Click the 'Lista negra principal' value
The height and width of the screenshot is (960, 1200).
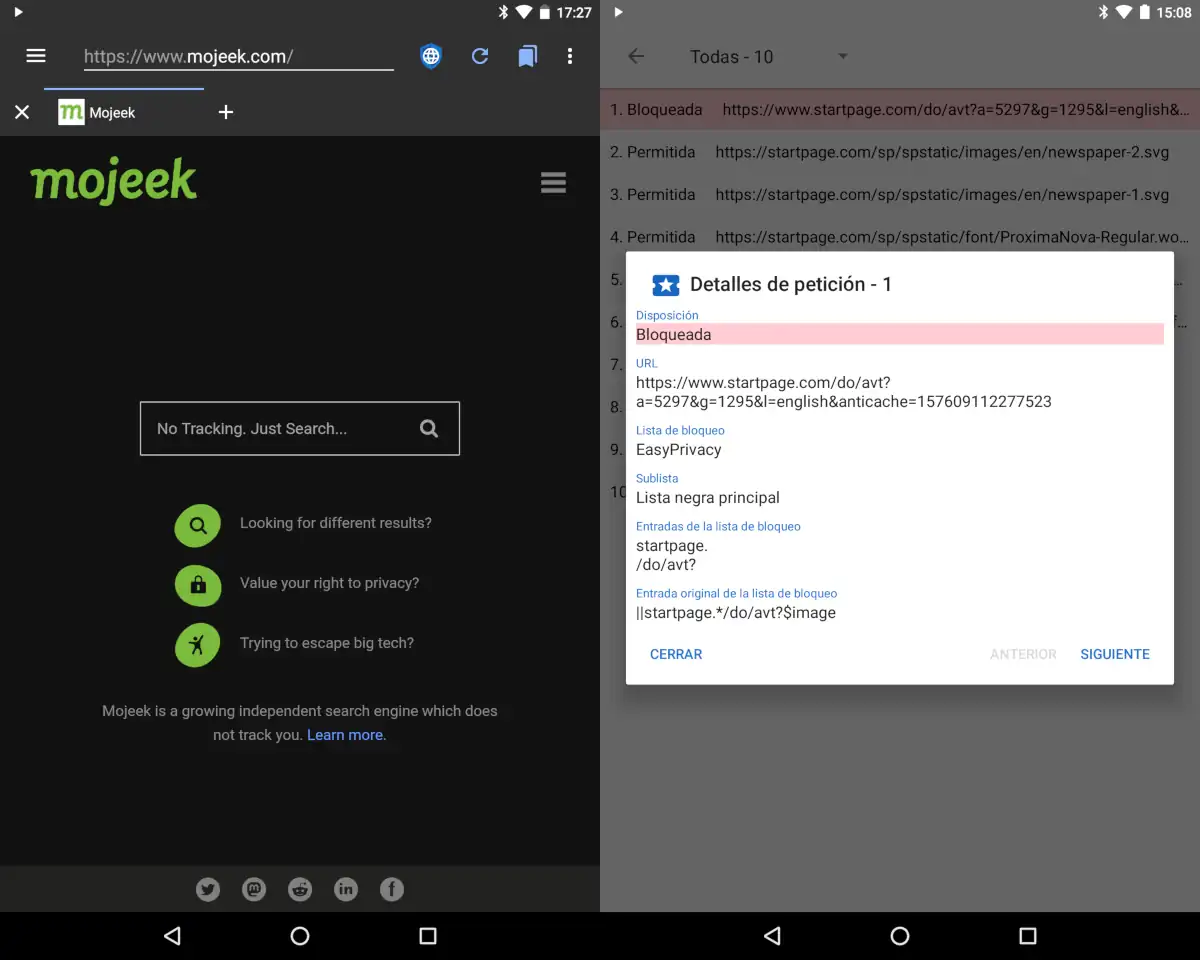pyautogui.click(x=708, y=498)
